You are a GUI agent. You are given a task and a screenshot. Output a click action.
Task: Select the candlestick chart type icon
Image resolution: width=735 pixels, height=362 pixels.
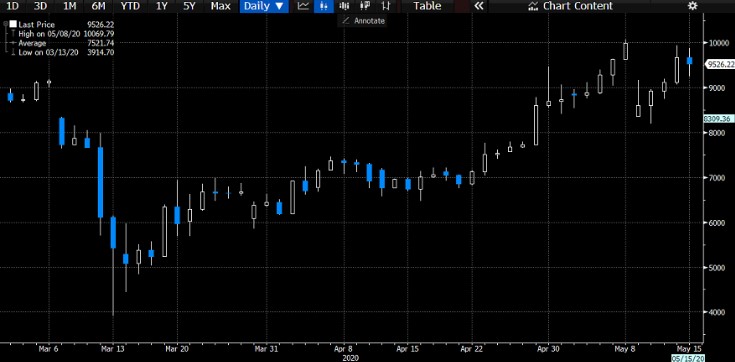coord(323,6)
